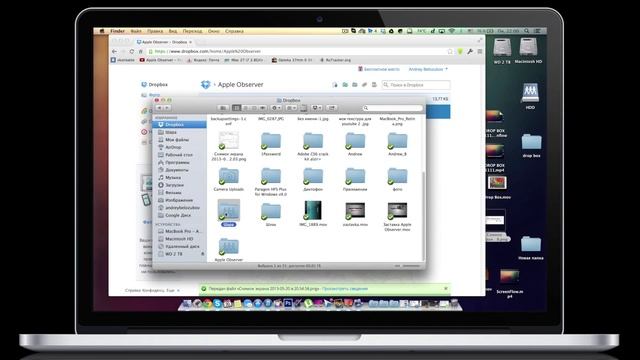Select the Apple Observer folder in Finder
Screen dimensions: 640x360
click(x=229, y=247)
